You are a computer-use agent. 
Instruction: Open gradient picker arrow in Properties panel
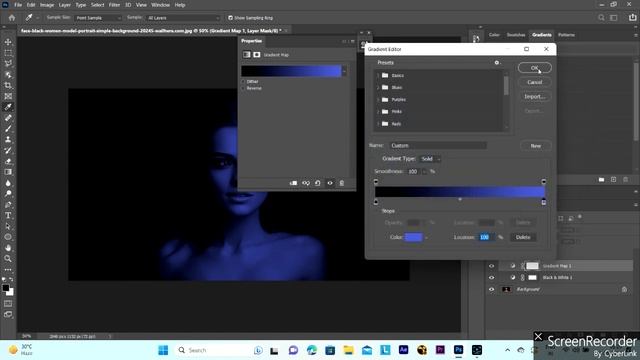344,71
